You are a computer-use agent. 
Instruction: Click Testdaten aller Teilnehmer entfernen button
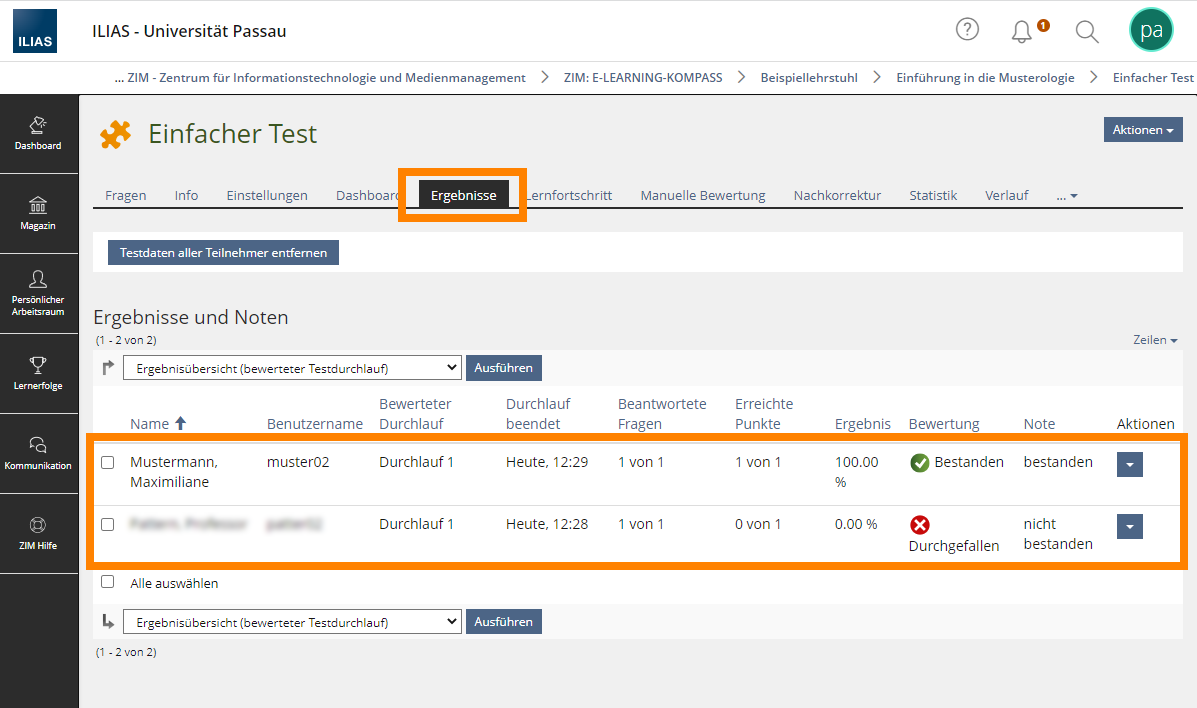pos(223,253)
